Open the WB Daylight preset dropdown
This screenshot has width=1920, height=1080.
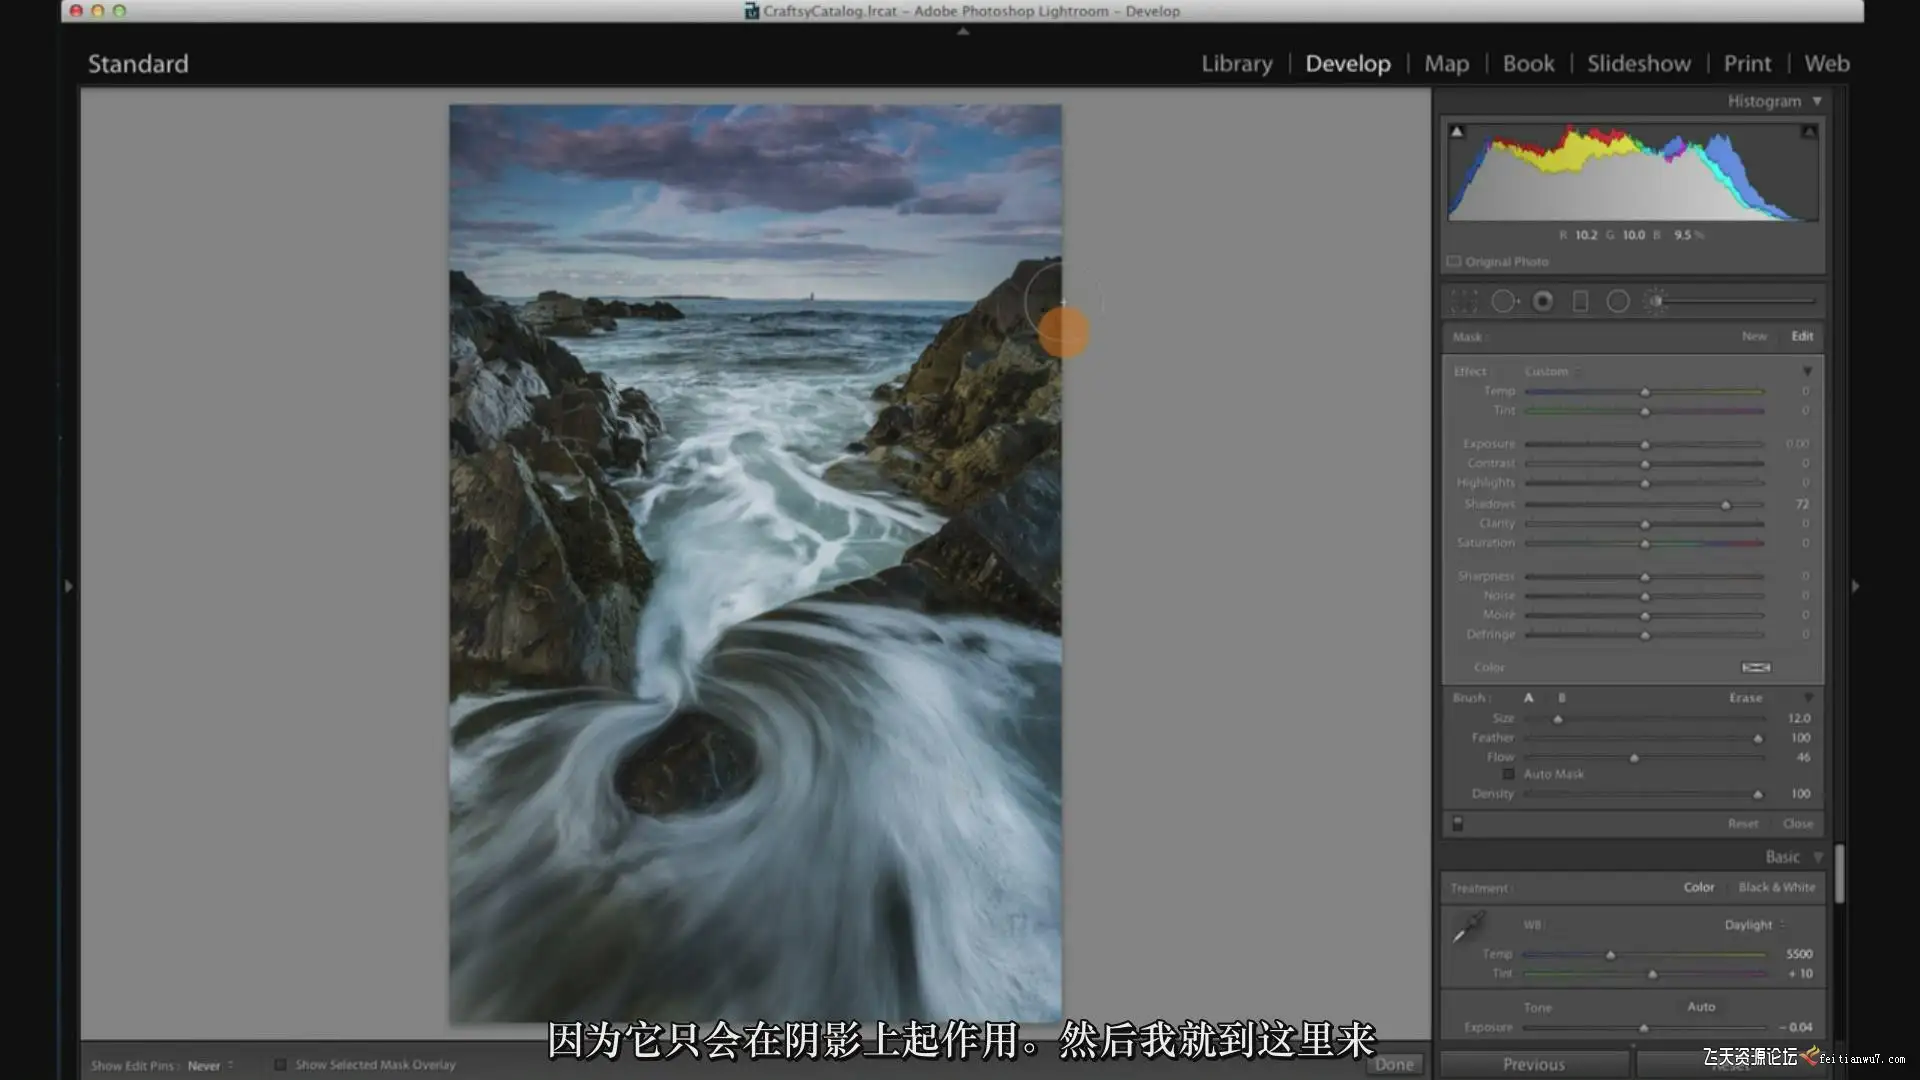tap(1754, 925)
